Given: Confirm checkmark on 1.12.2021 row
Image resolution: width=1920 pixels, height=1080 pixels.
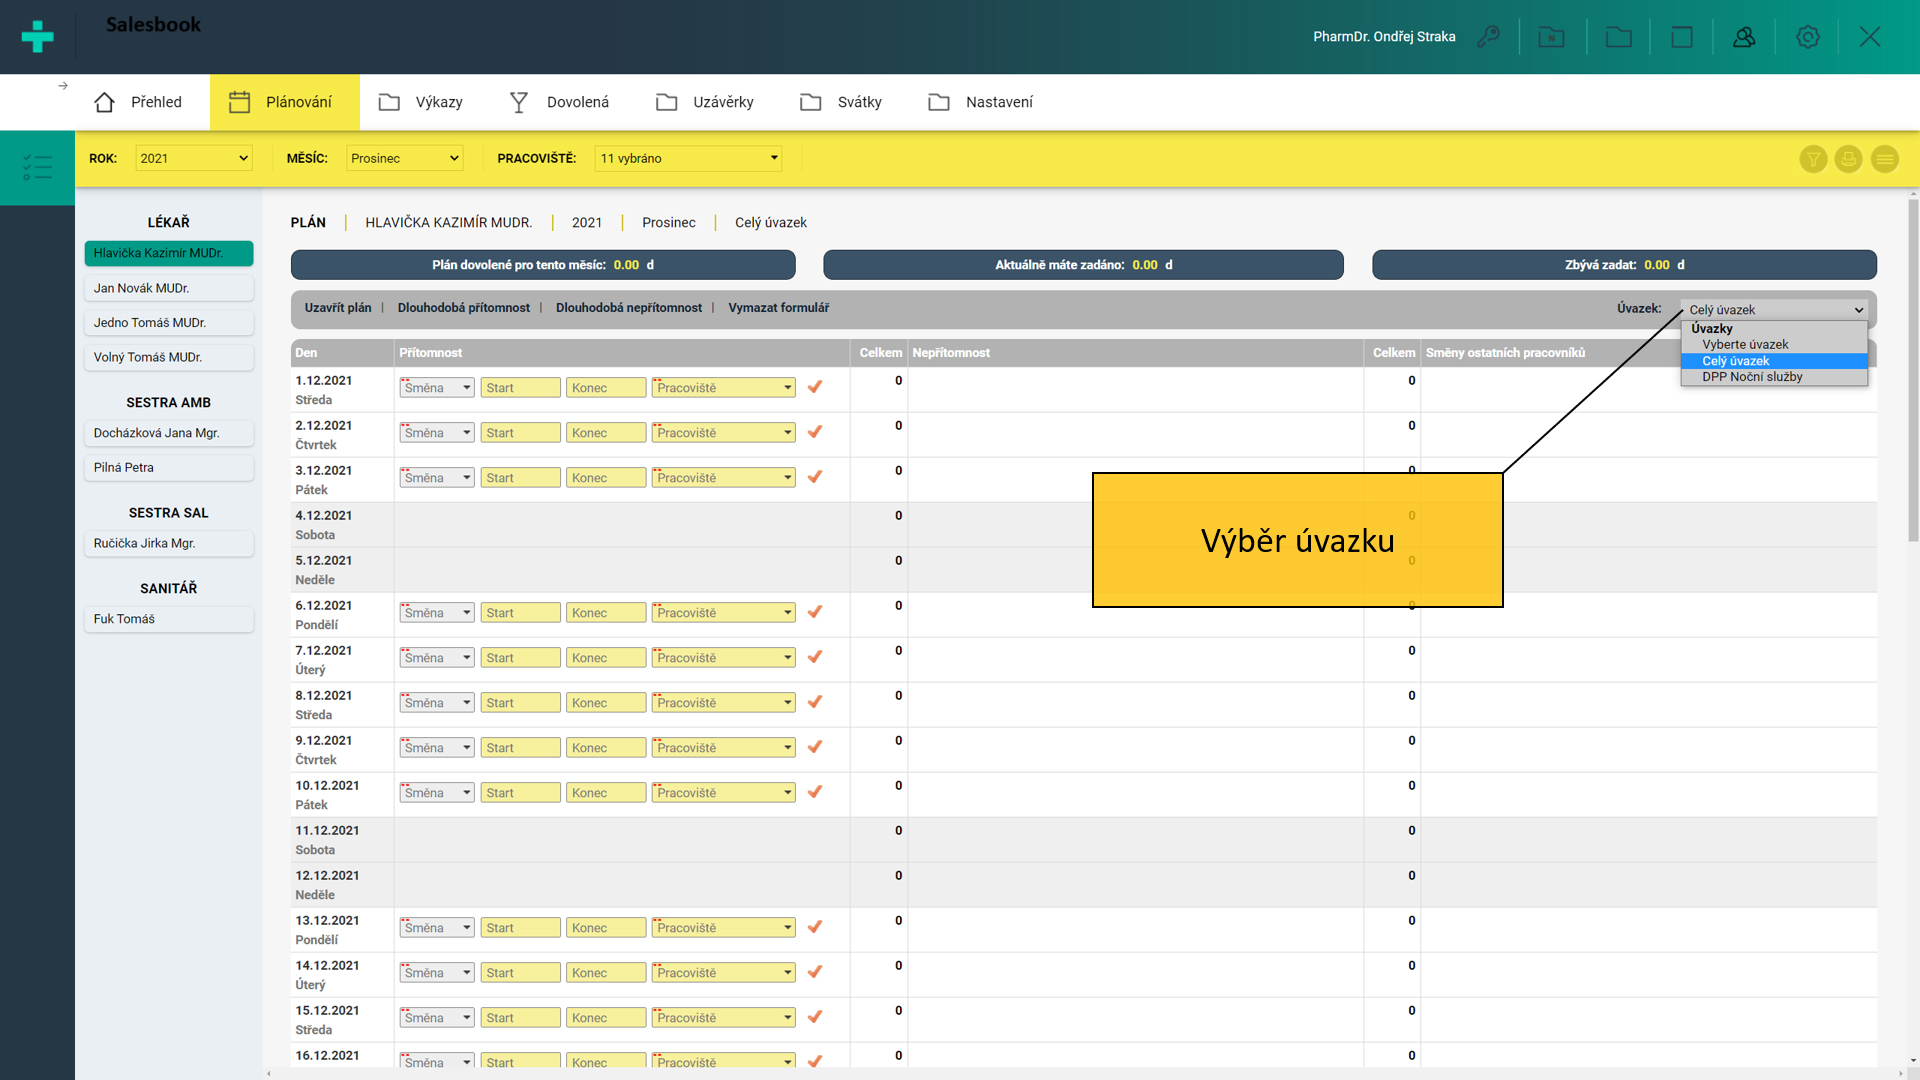Looking at the screenshot, I should point(815,387).
